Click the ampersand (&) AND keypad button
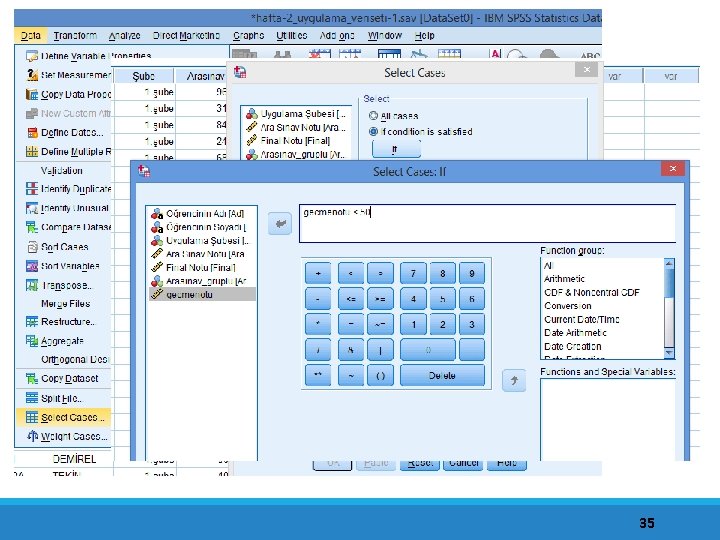 [x=351, y=350]
